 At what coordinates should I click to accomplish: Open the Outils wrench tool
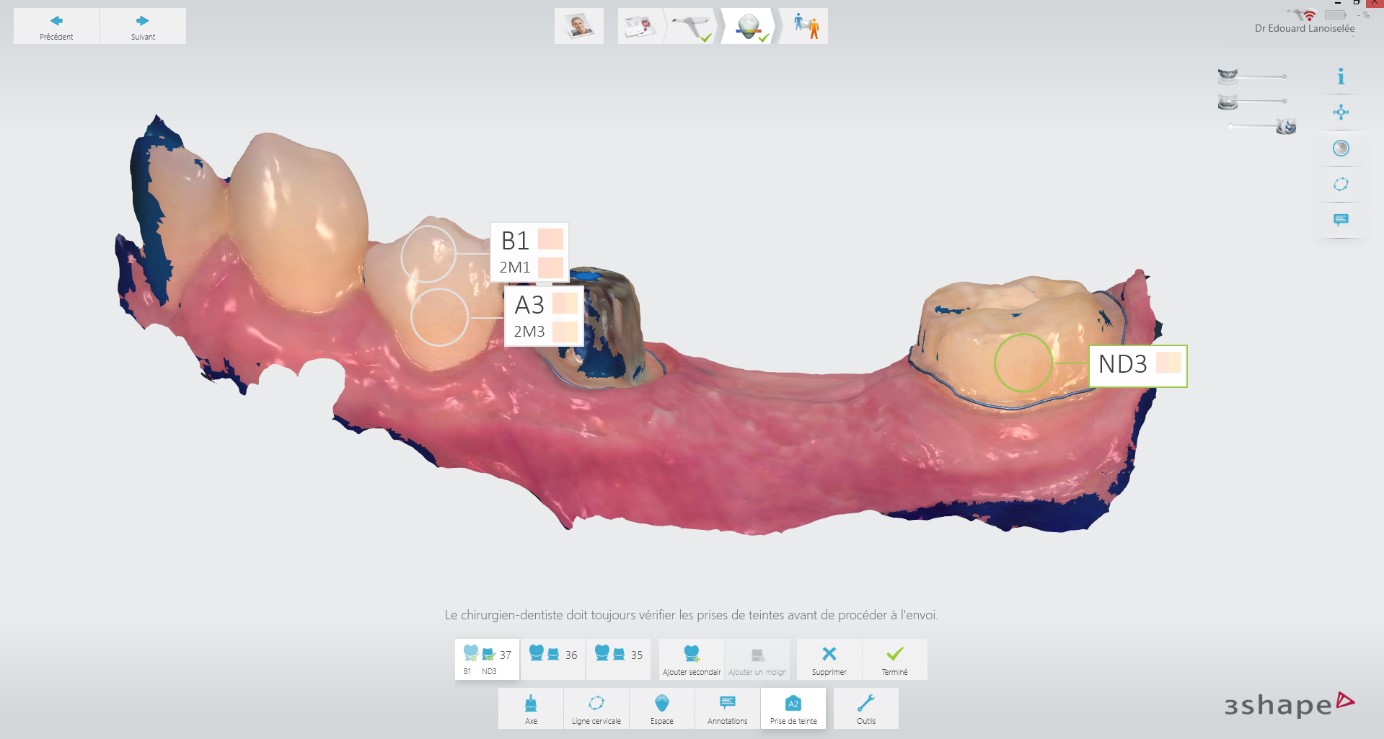pos(866,708)
